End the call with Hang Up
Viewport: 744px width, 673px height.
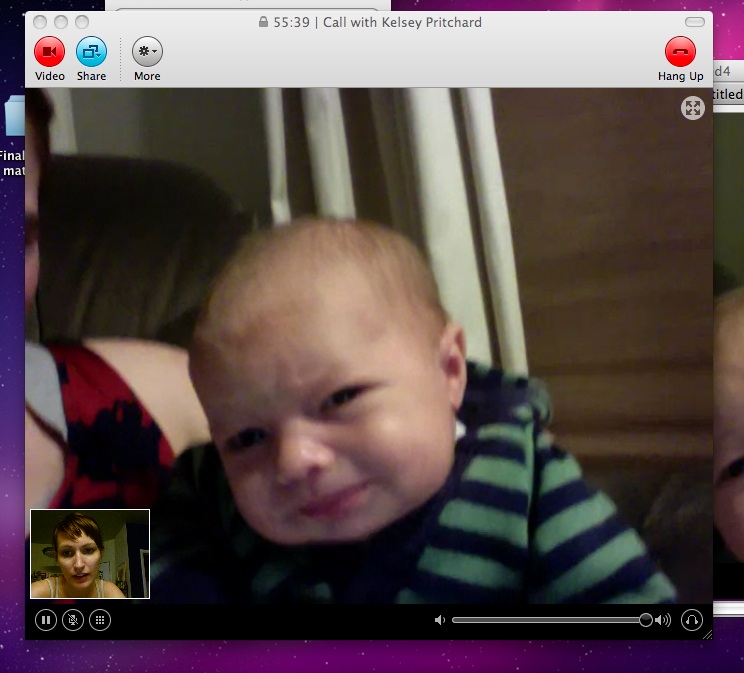(680, 51)
